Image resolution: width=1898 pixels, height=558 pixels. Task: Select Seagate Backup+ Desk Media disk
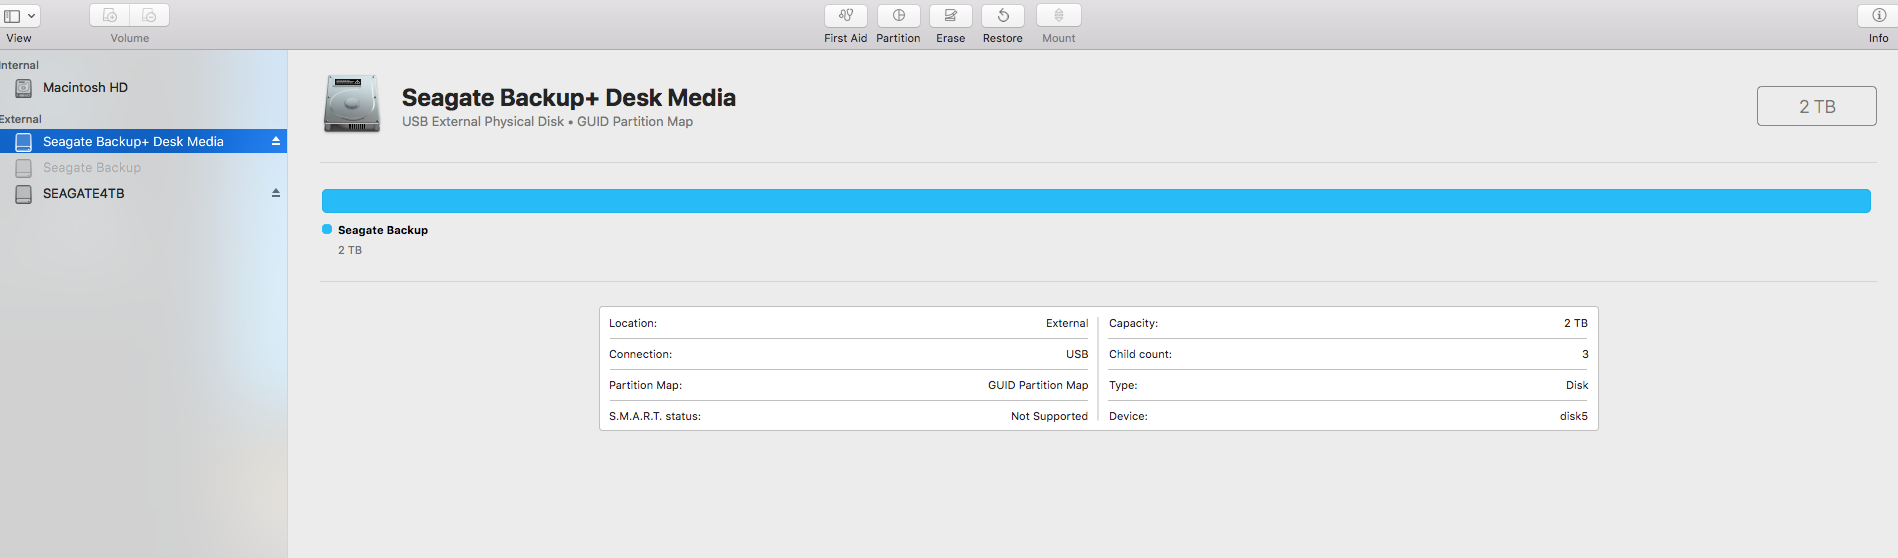[x=143, y=141]
